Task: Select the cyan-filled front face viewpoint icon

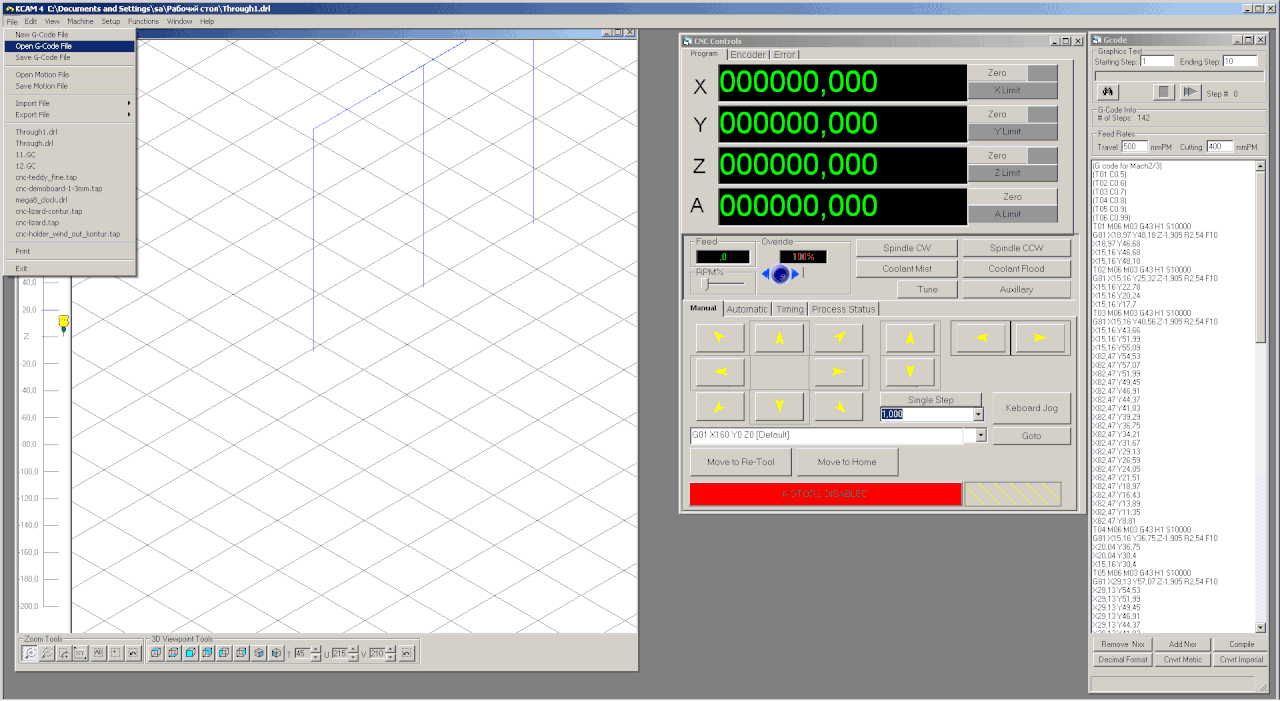Action: click(190, 653)
